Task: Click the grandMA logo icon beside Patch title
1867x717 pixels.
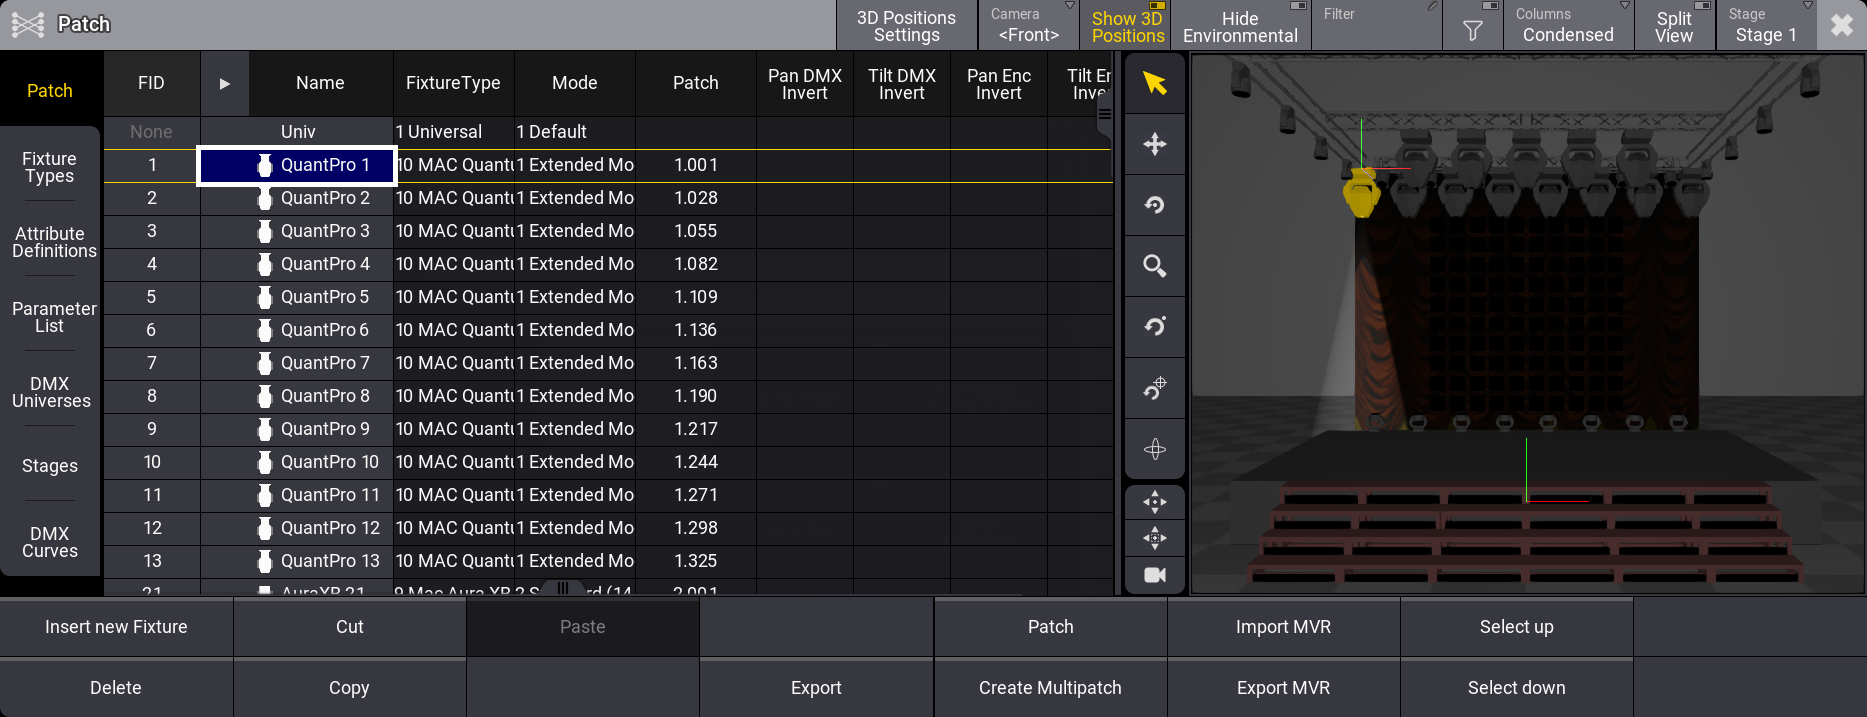Action: pos(28,24)
